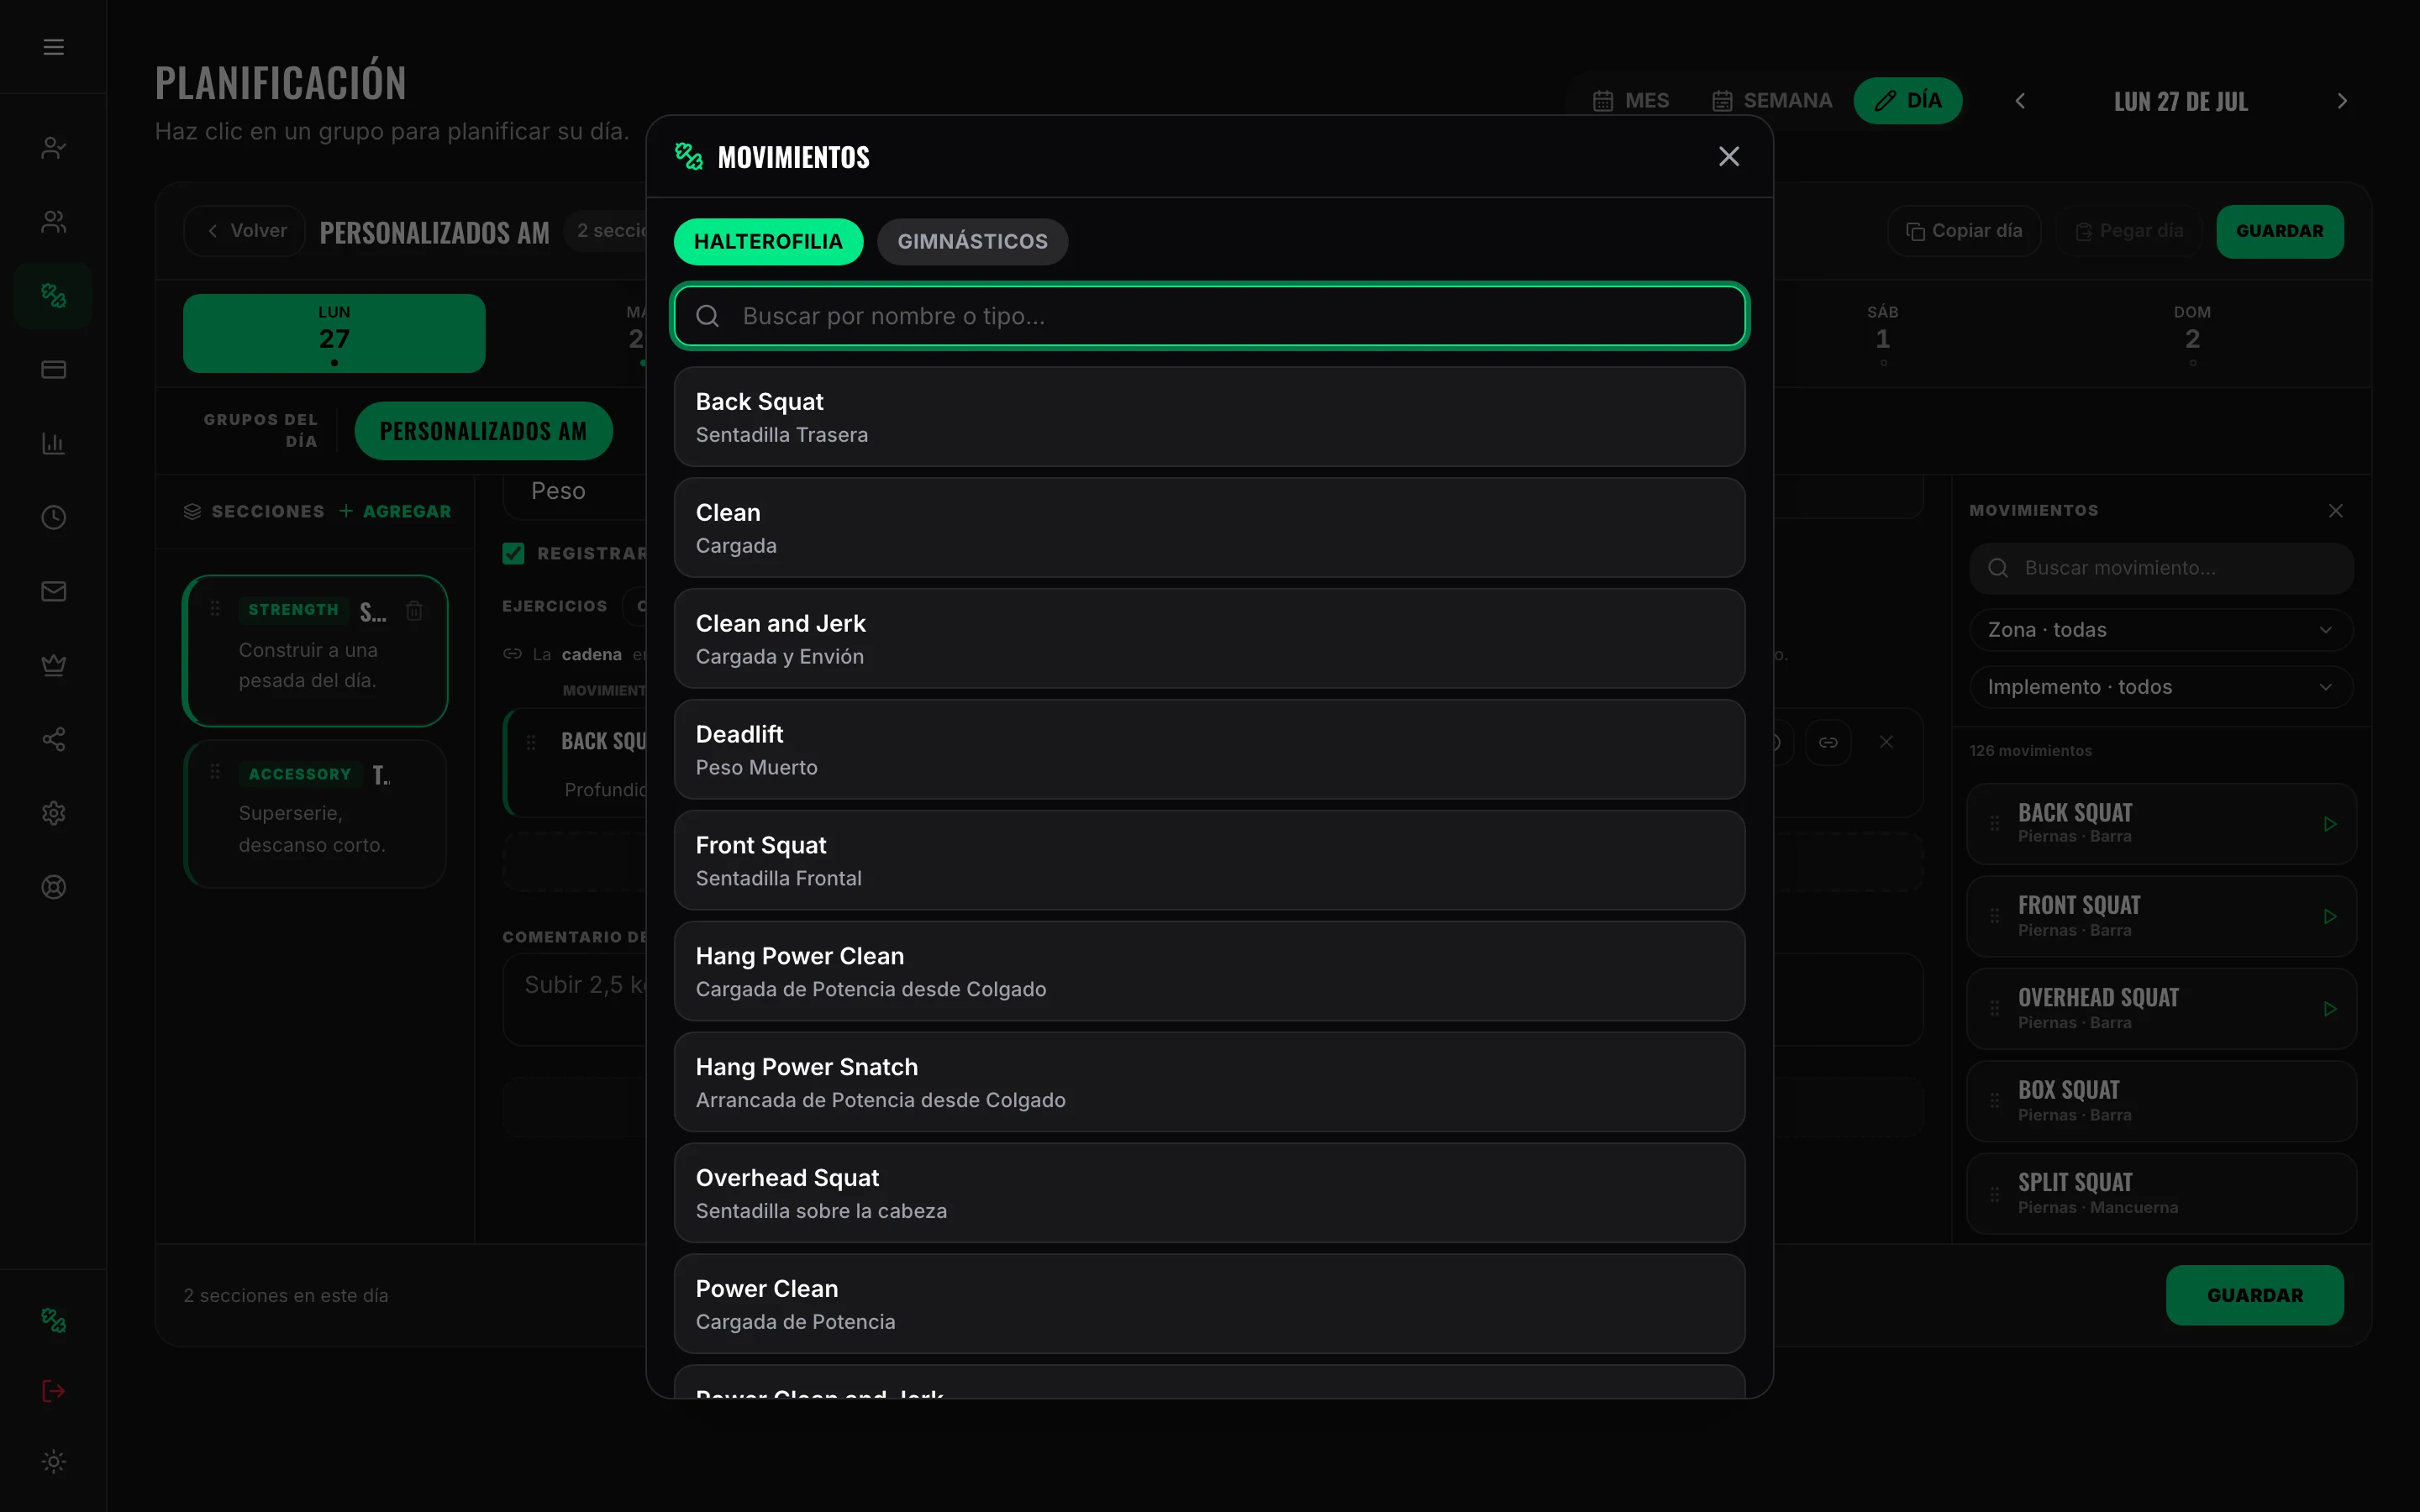Switch to the Halterofilia tab
The image size is (2420, 1512).
tap(768, 242)
